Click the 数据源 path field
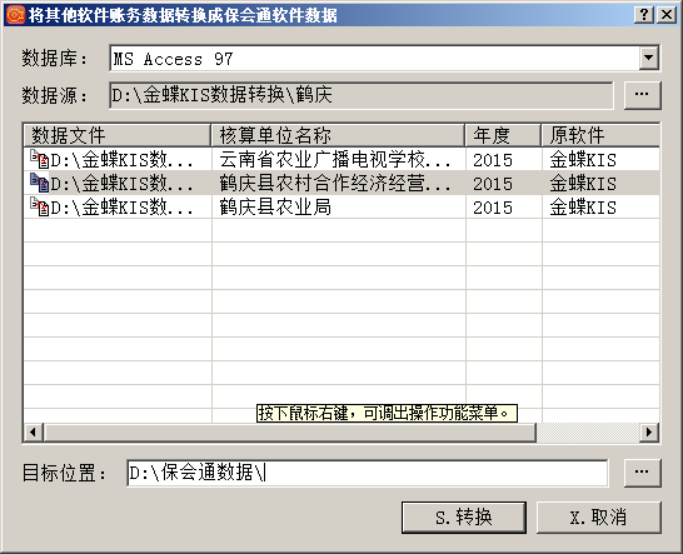This screenshot has height=554, width=683. (x=360, y=96)
